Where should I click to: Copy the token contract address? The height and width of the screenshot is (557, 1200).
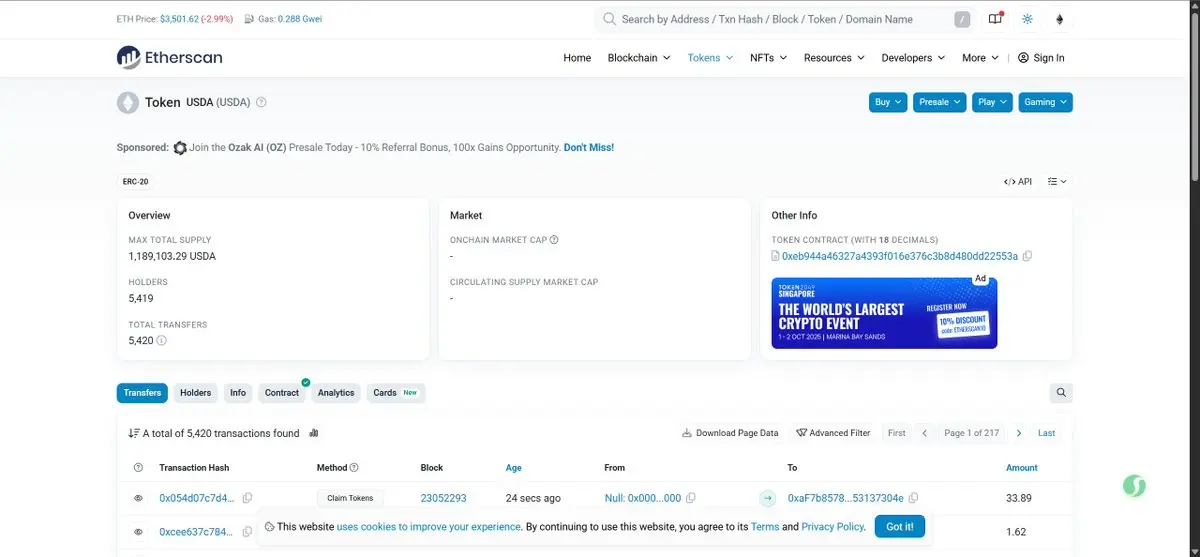tap(1027, 257)
